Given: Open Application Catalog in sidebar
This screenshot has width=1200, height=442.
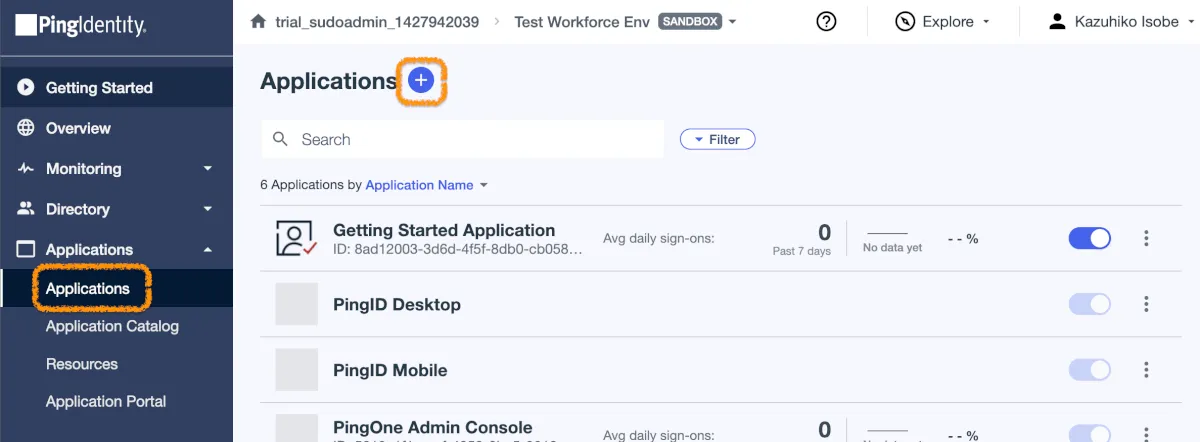Looking at the screenshot, I should (x=112, y=326).
